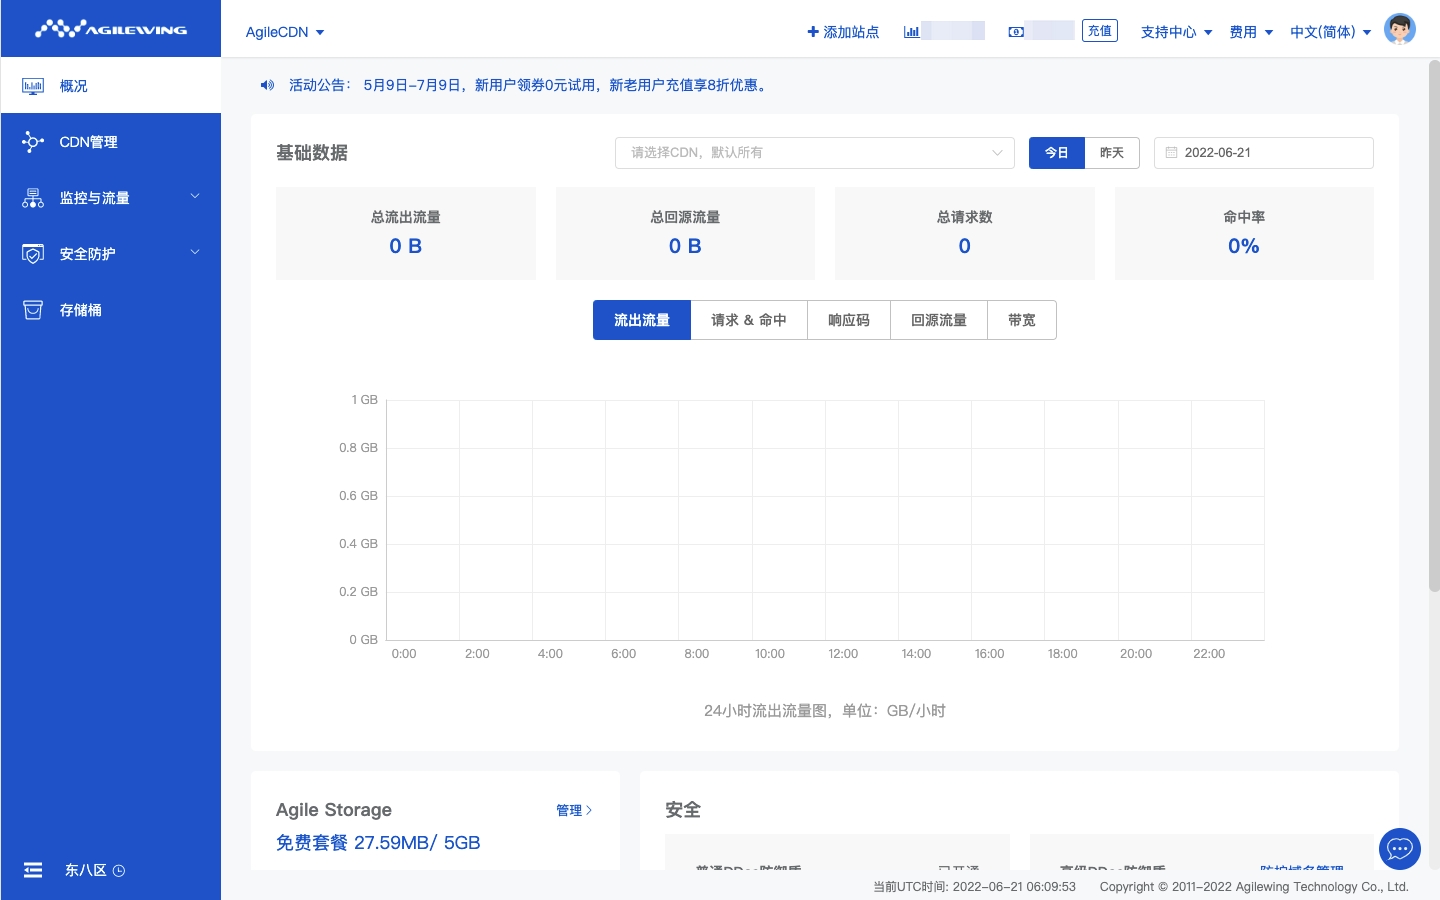This screenshot has height=900, width=1440.
Task: Click the bar chart icon in header
Action: pos(911,32)
